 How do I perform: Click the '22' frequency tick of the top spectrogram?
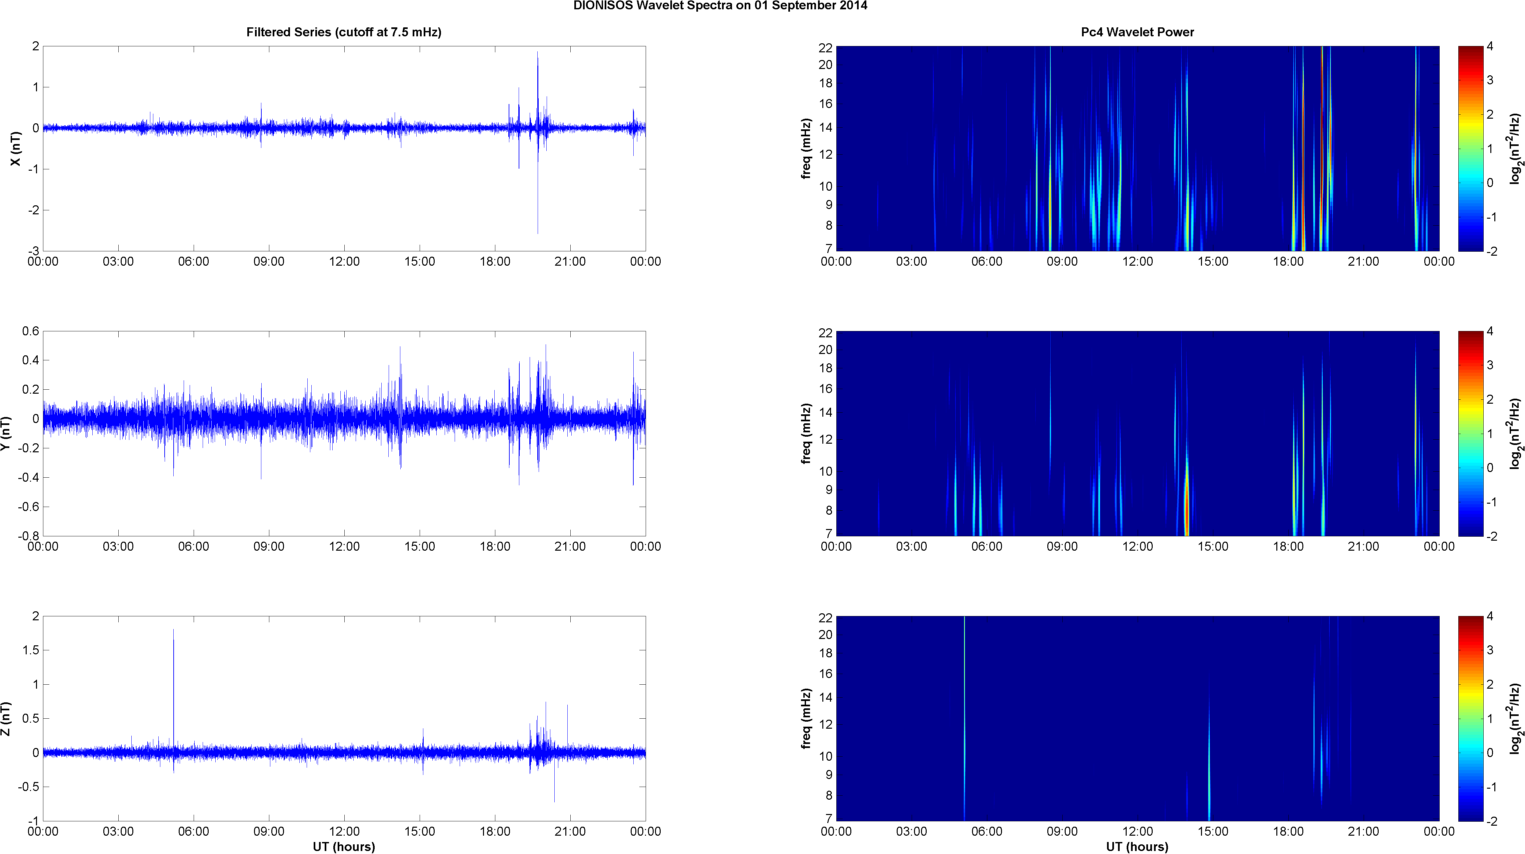click(826, 47)
